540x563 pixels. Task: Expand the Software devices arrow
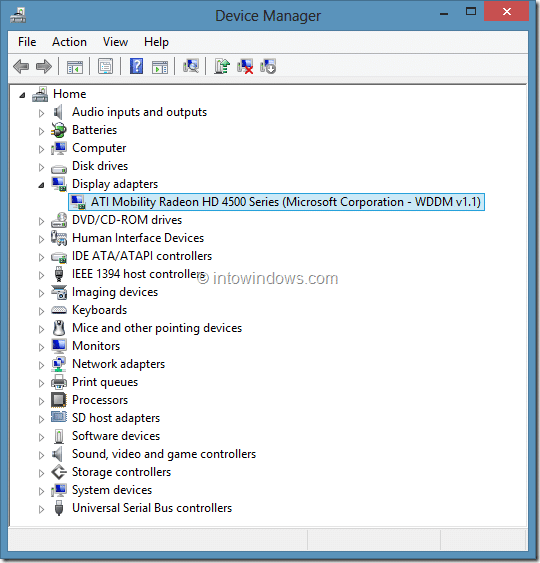point(41,437)
